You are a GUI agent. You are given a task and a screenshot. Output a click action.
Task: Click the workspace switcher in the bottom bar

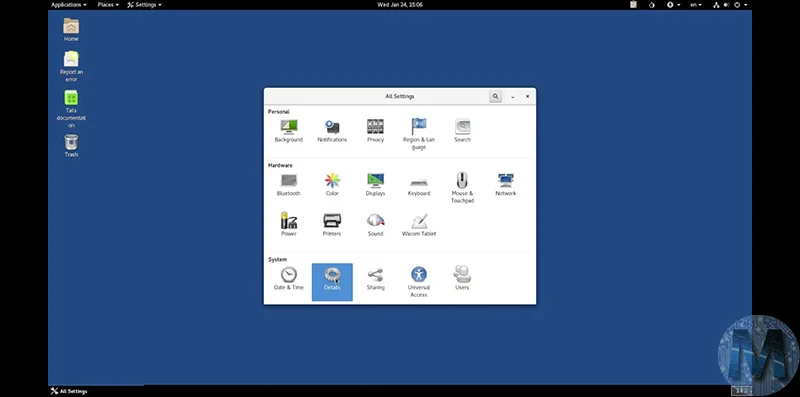point(741,391)
